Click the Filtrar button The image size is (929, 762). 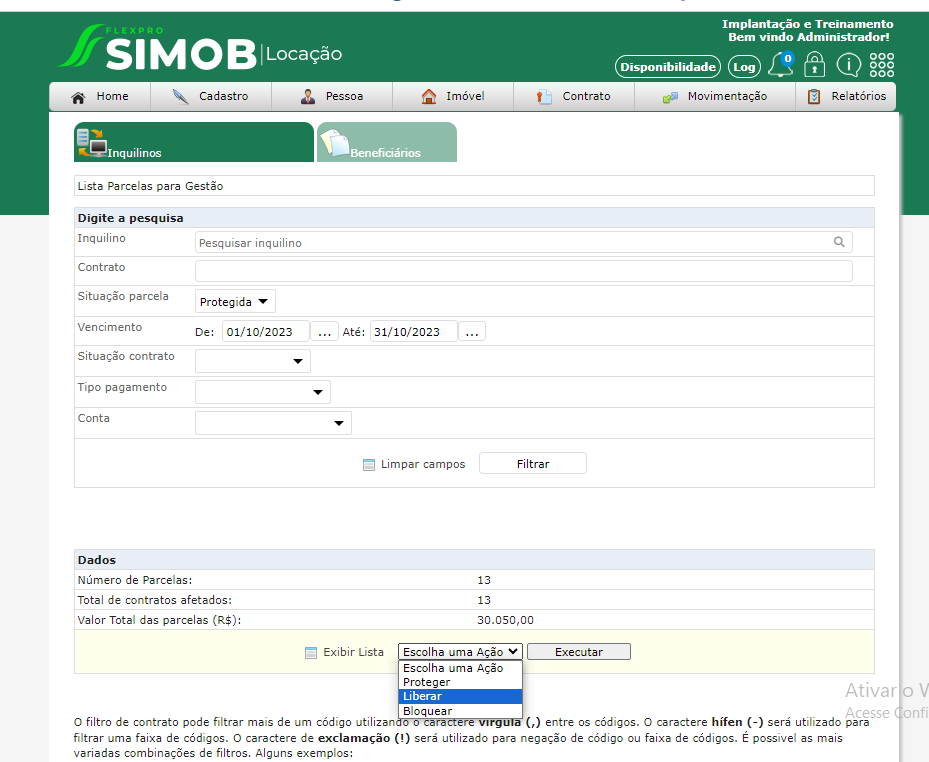pos(533,464)
